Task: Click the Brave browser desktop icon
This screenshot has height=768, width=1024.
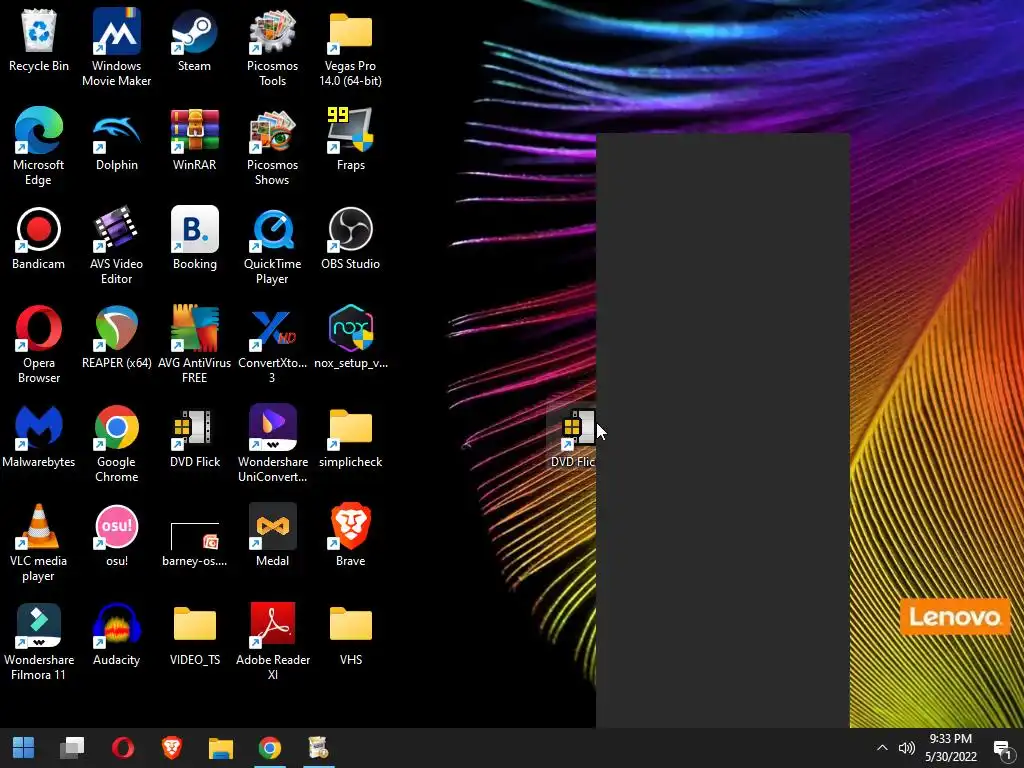Action: pyautogui.click(x=350, y=536)
